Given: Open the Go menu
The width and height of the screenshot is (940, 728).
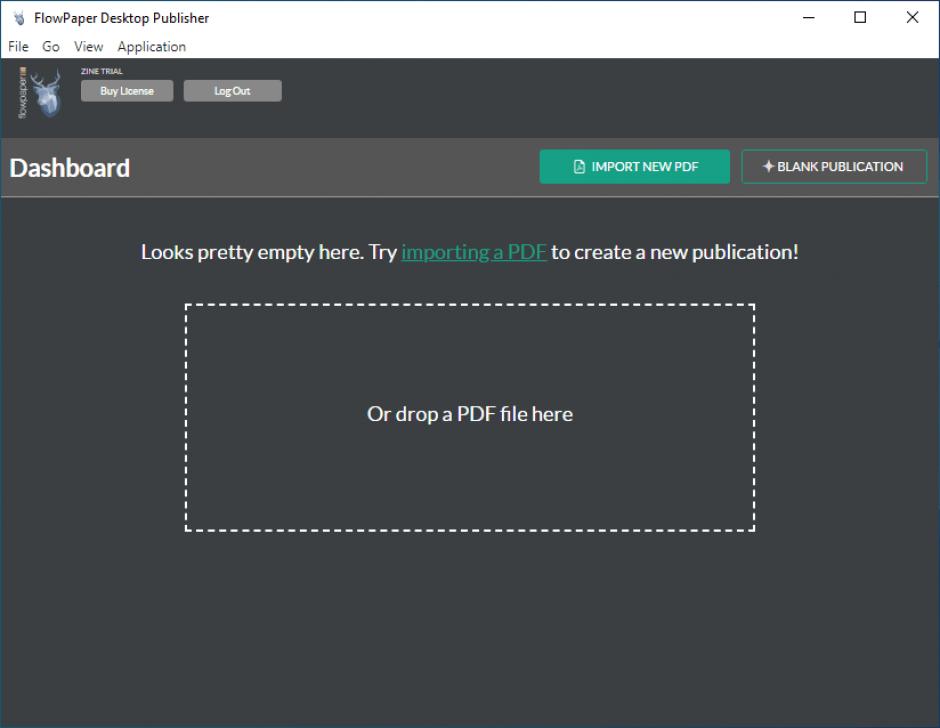Looking at the screenshot, I should tap(51, 46).
